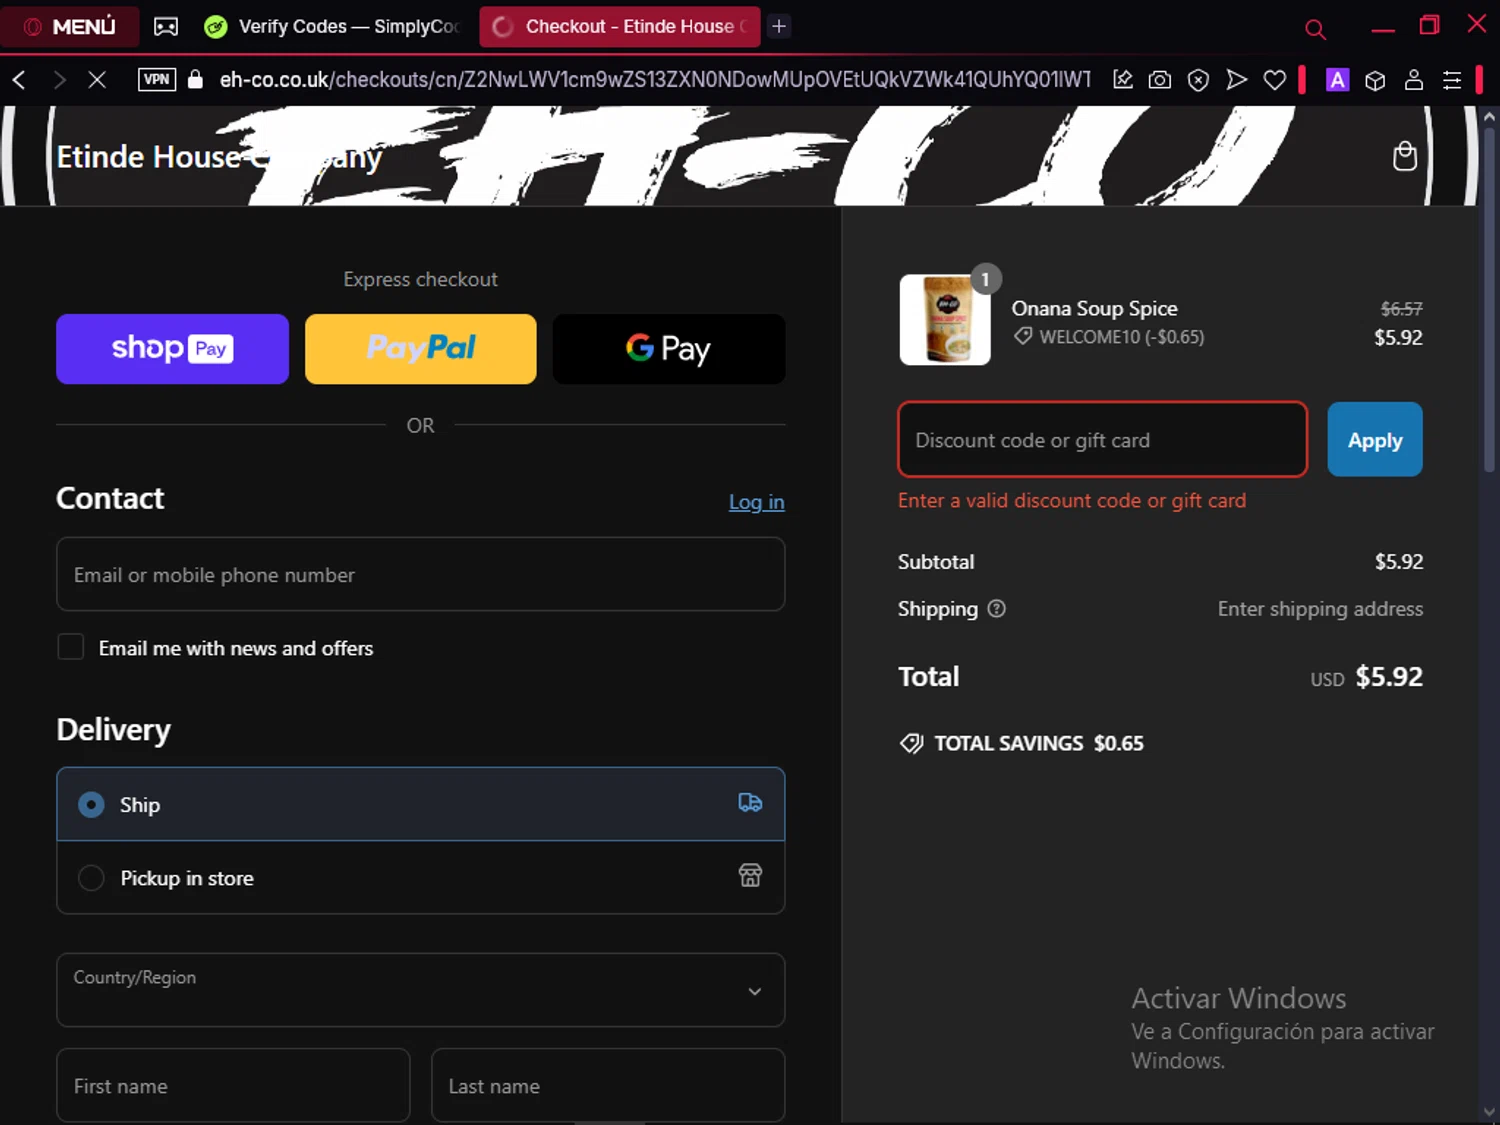Pay with Google Pay express checkout

(669, 349)
